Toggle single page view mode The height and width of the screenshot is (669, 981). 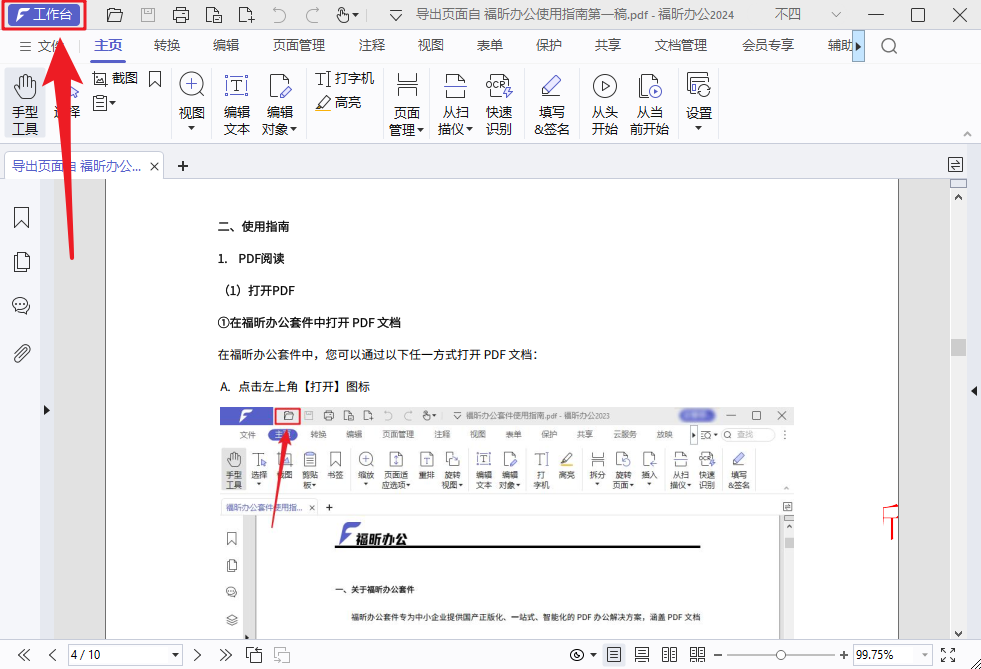[614, 655]
